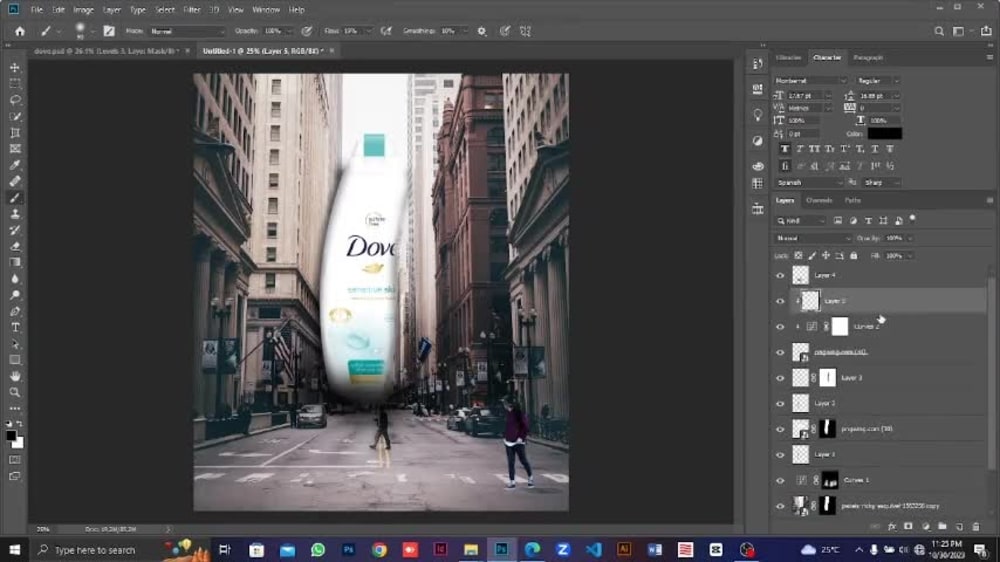The width and height of the screenshot is (1000, 562).
Task: Select the Clone Stamp tool
Action: (x=15, y=214)
